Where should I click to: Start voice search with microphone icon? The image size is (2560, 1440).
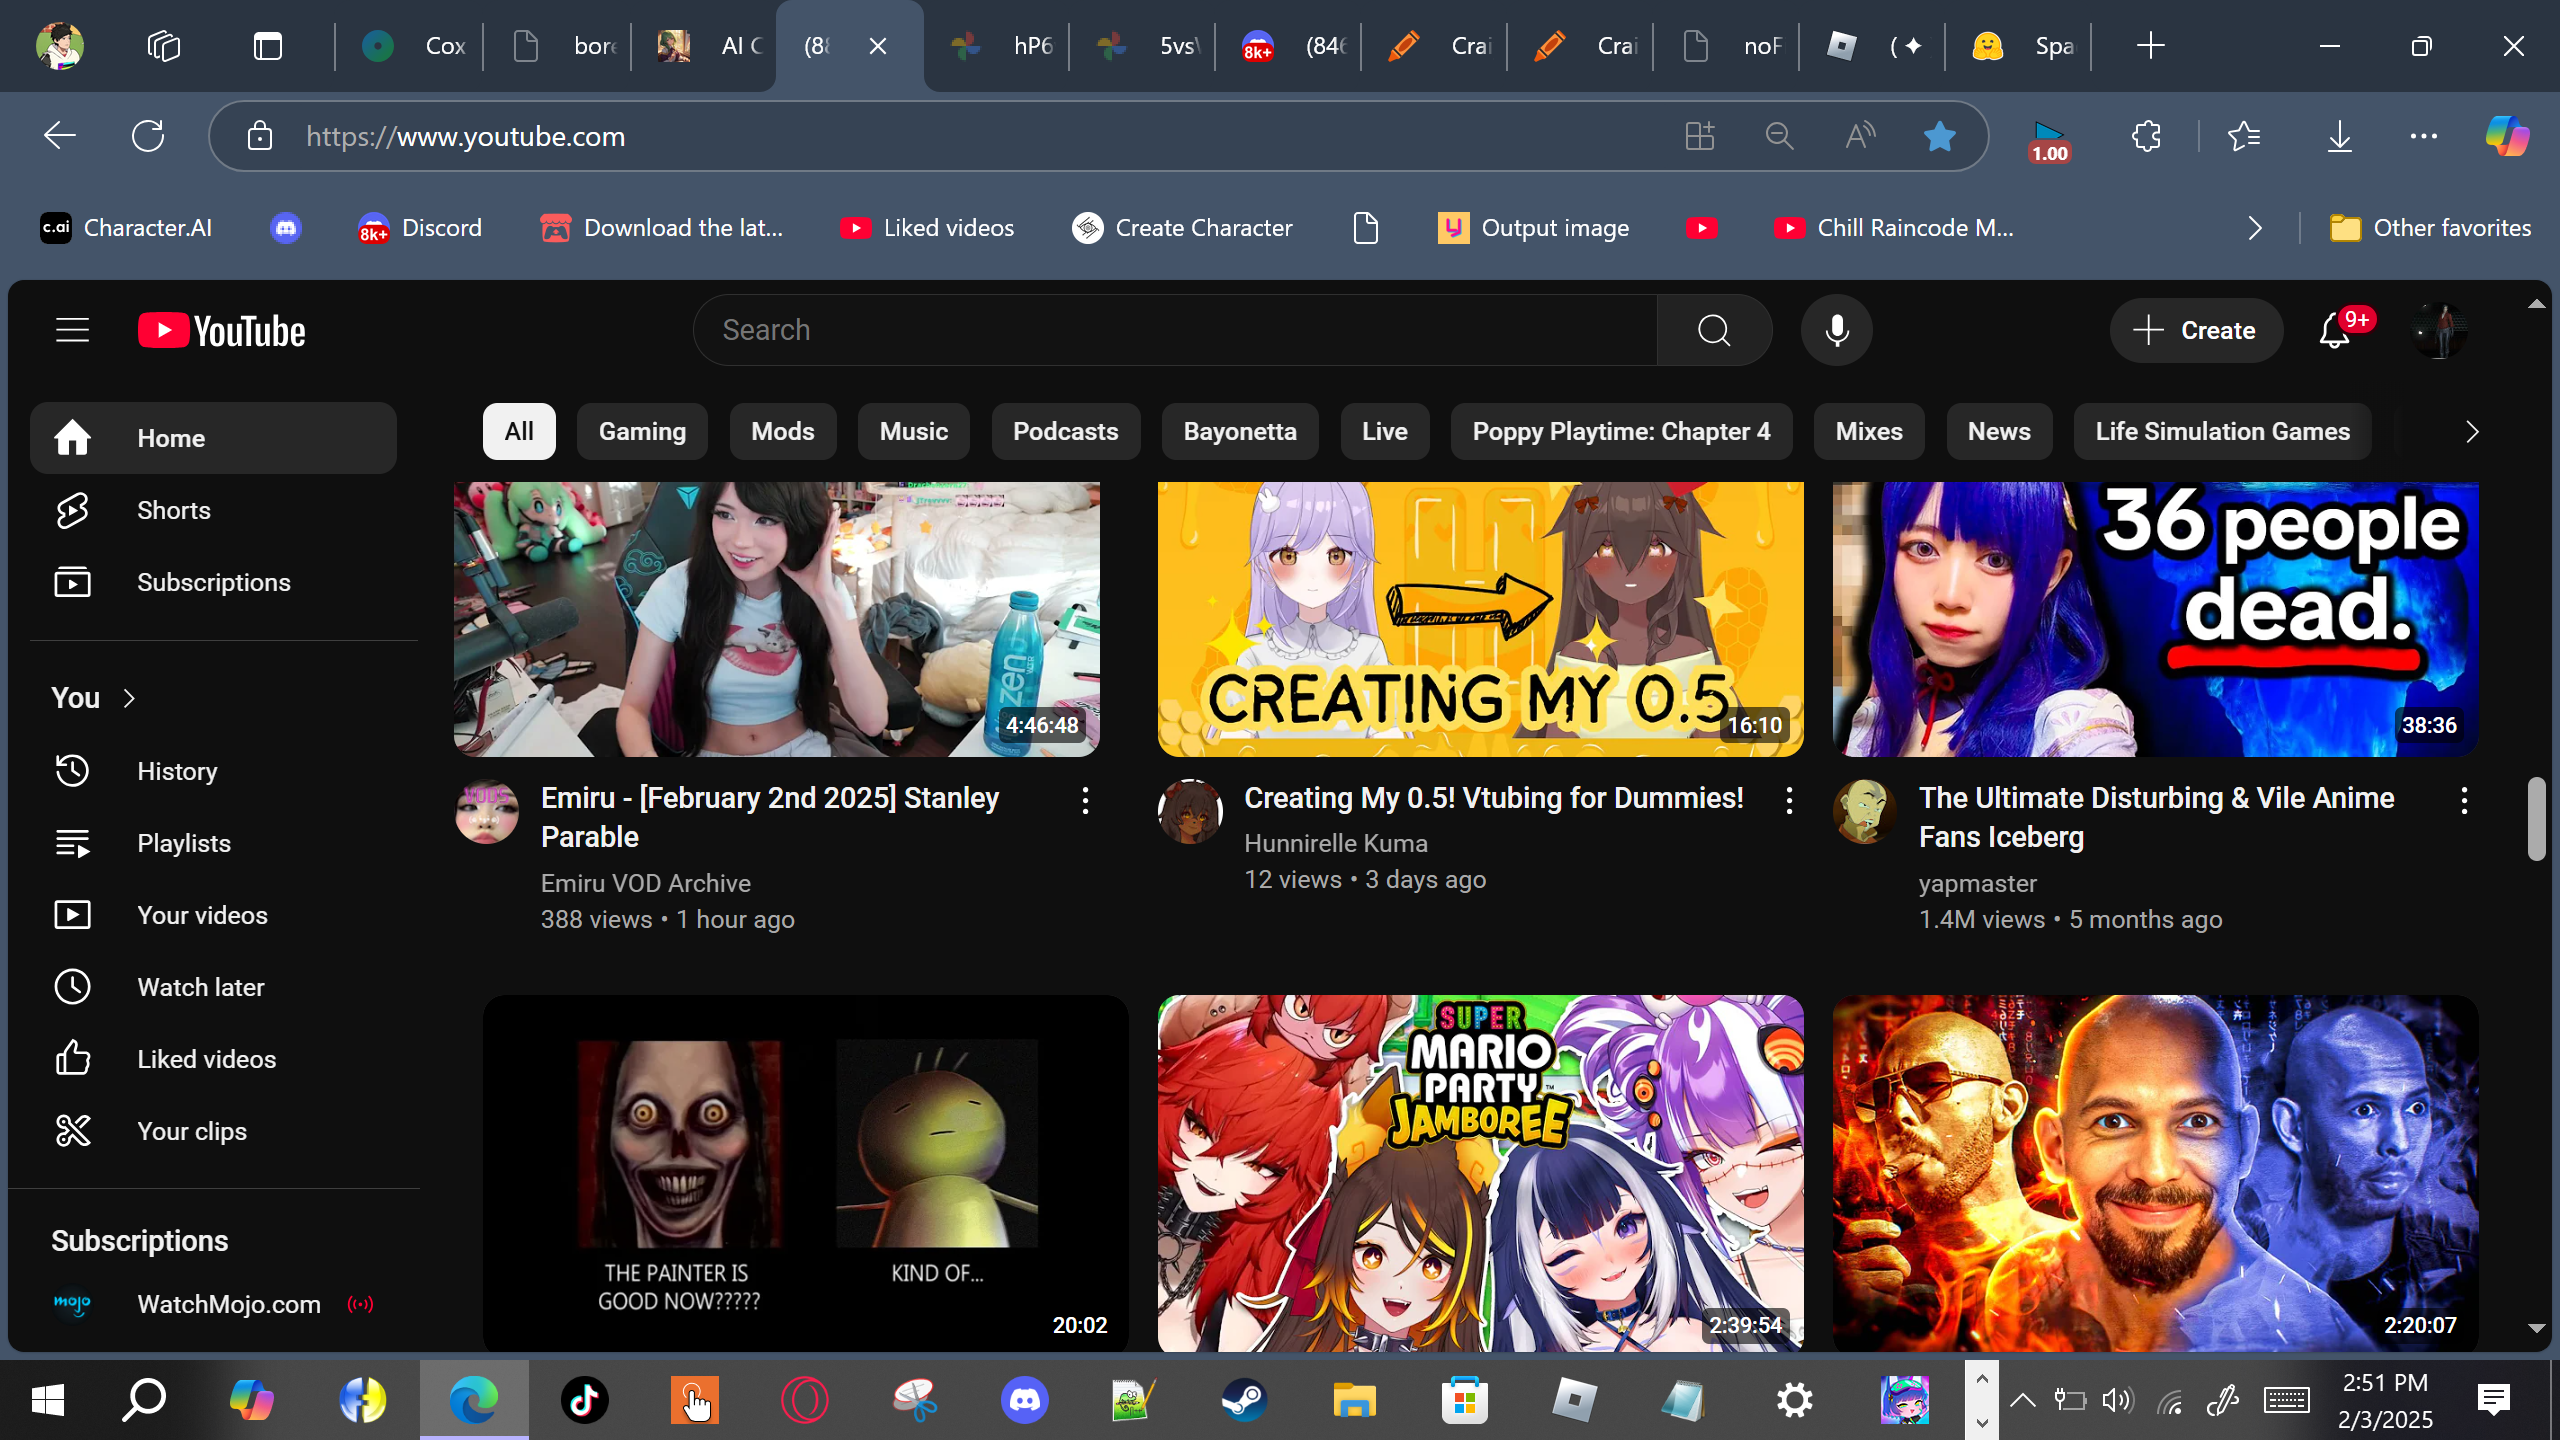1836,330
